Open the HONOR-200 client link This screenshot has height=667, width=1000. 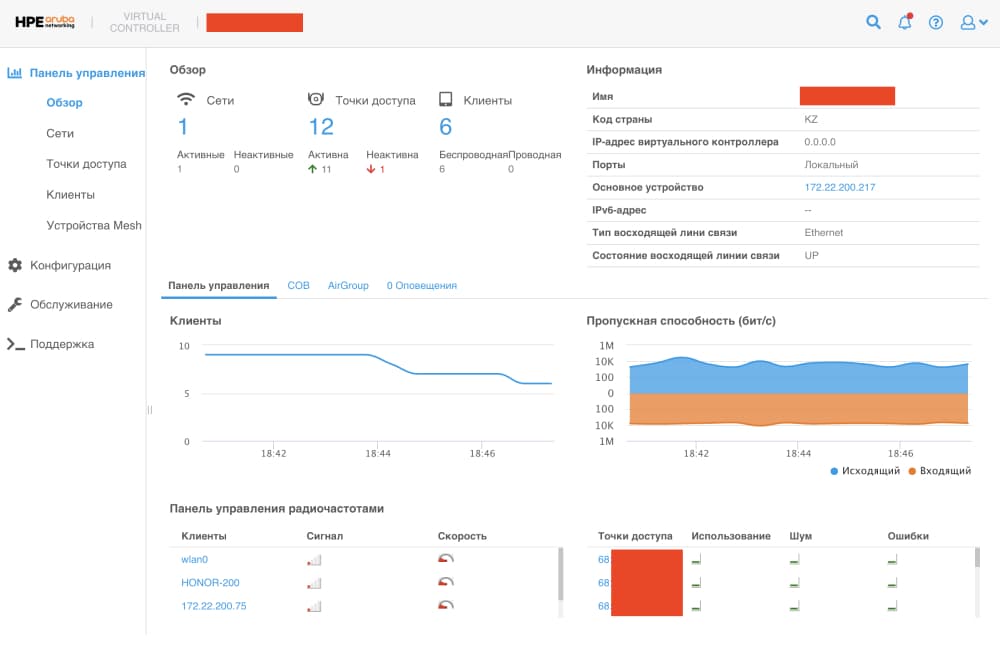tap(210, 583)
